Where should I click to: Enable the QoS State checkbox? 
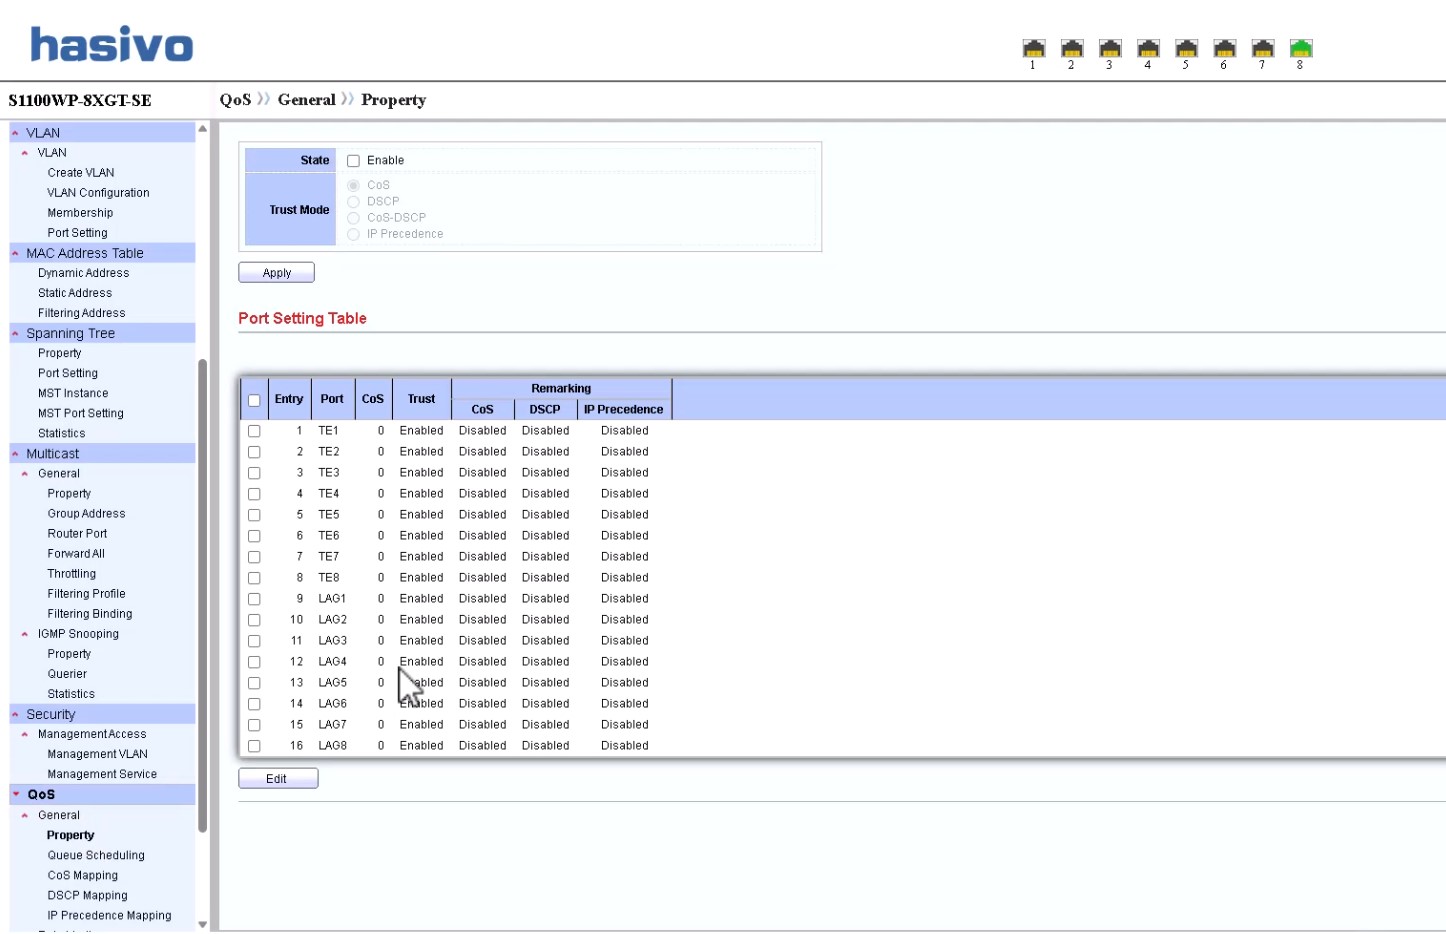pos(353,161)
